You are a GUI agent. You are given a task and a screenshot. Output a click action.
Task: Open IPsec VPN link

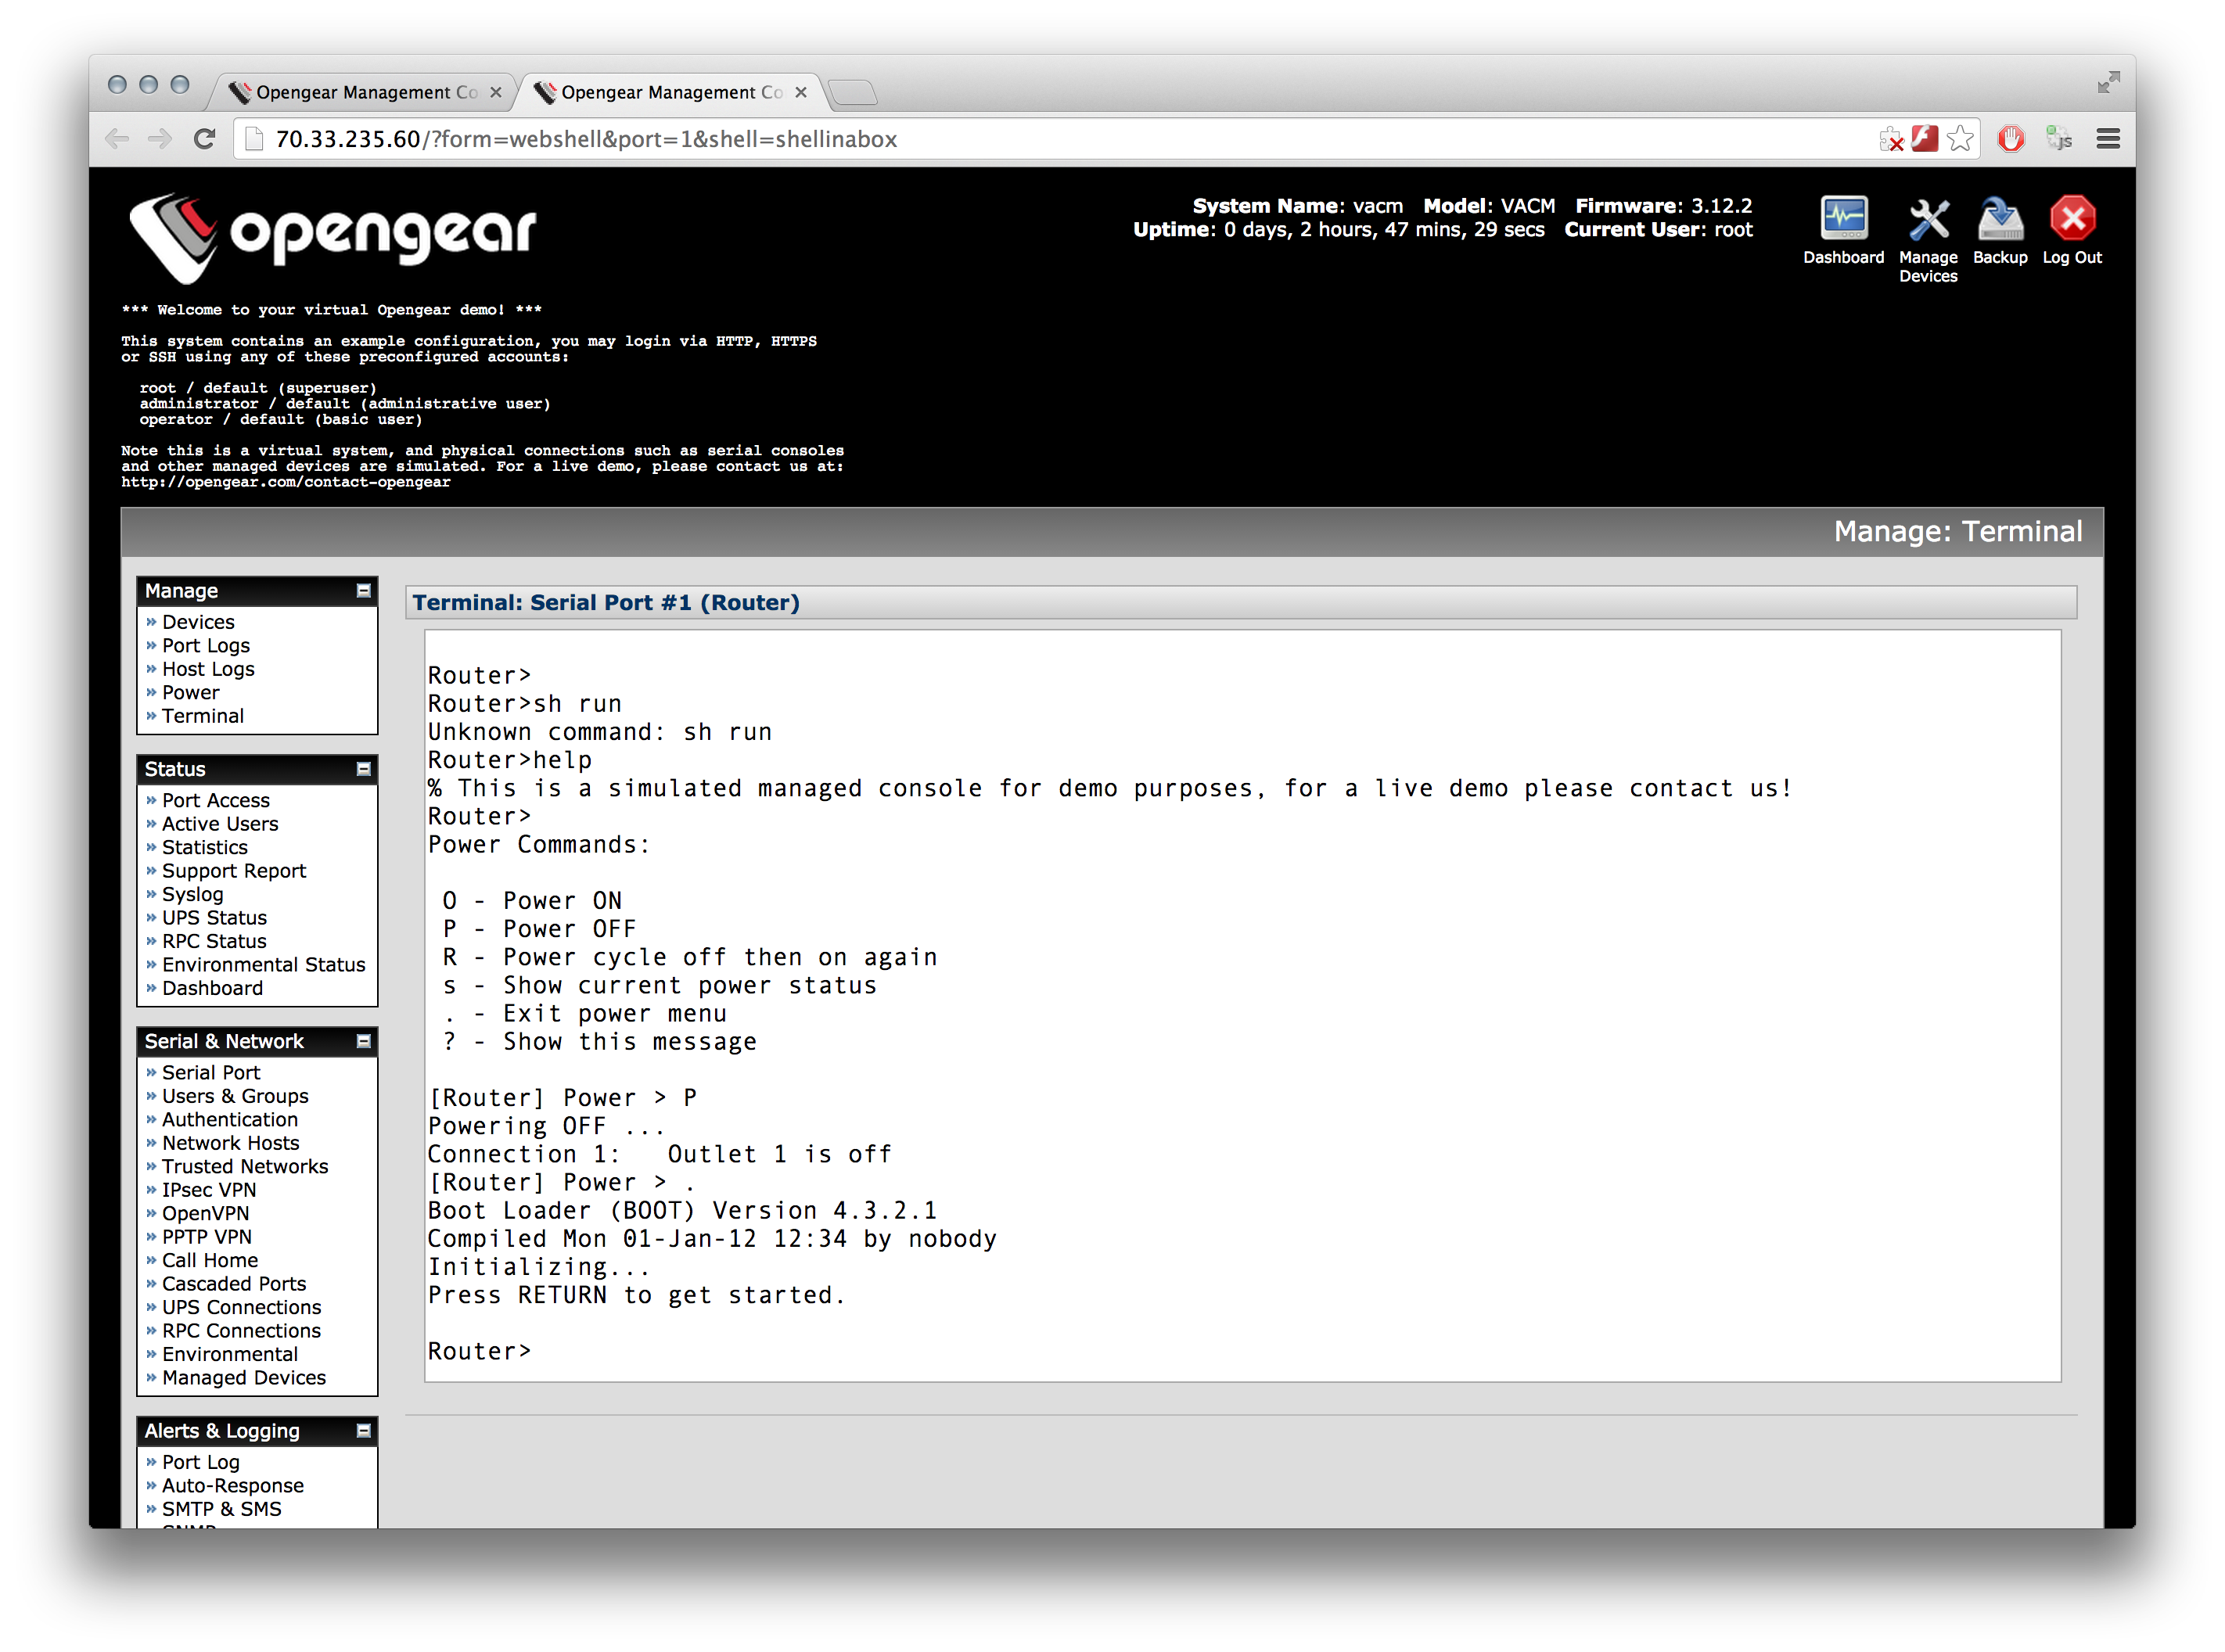click(209, 1190)
